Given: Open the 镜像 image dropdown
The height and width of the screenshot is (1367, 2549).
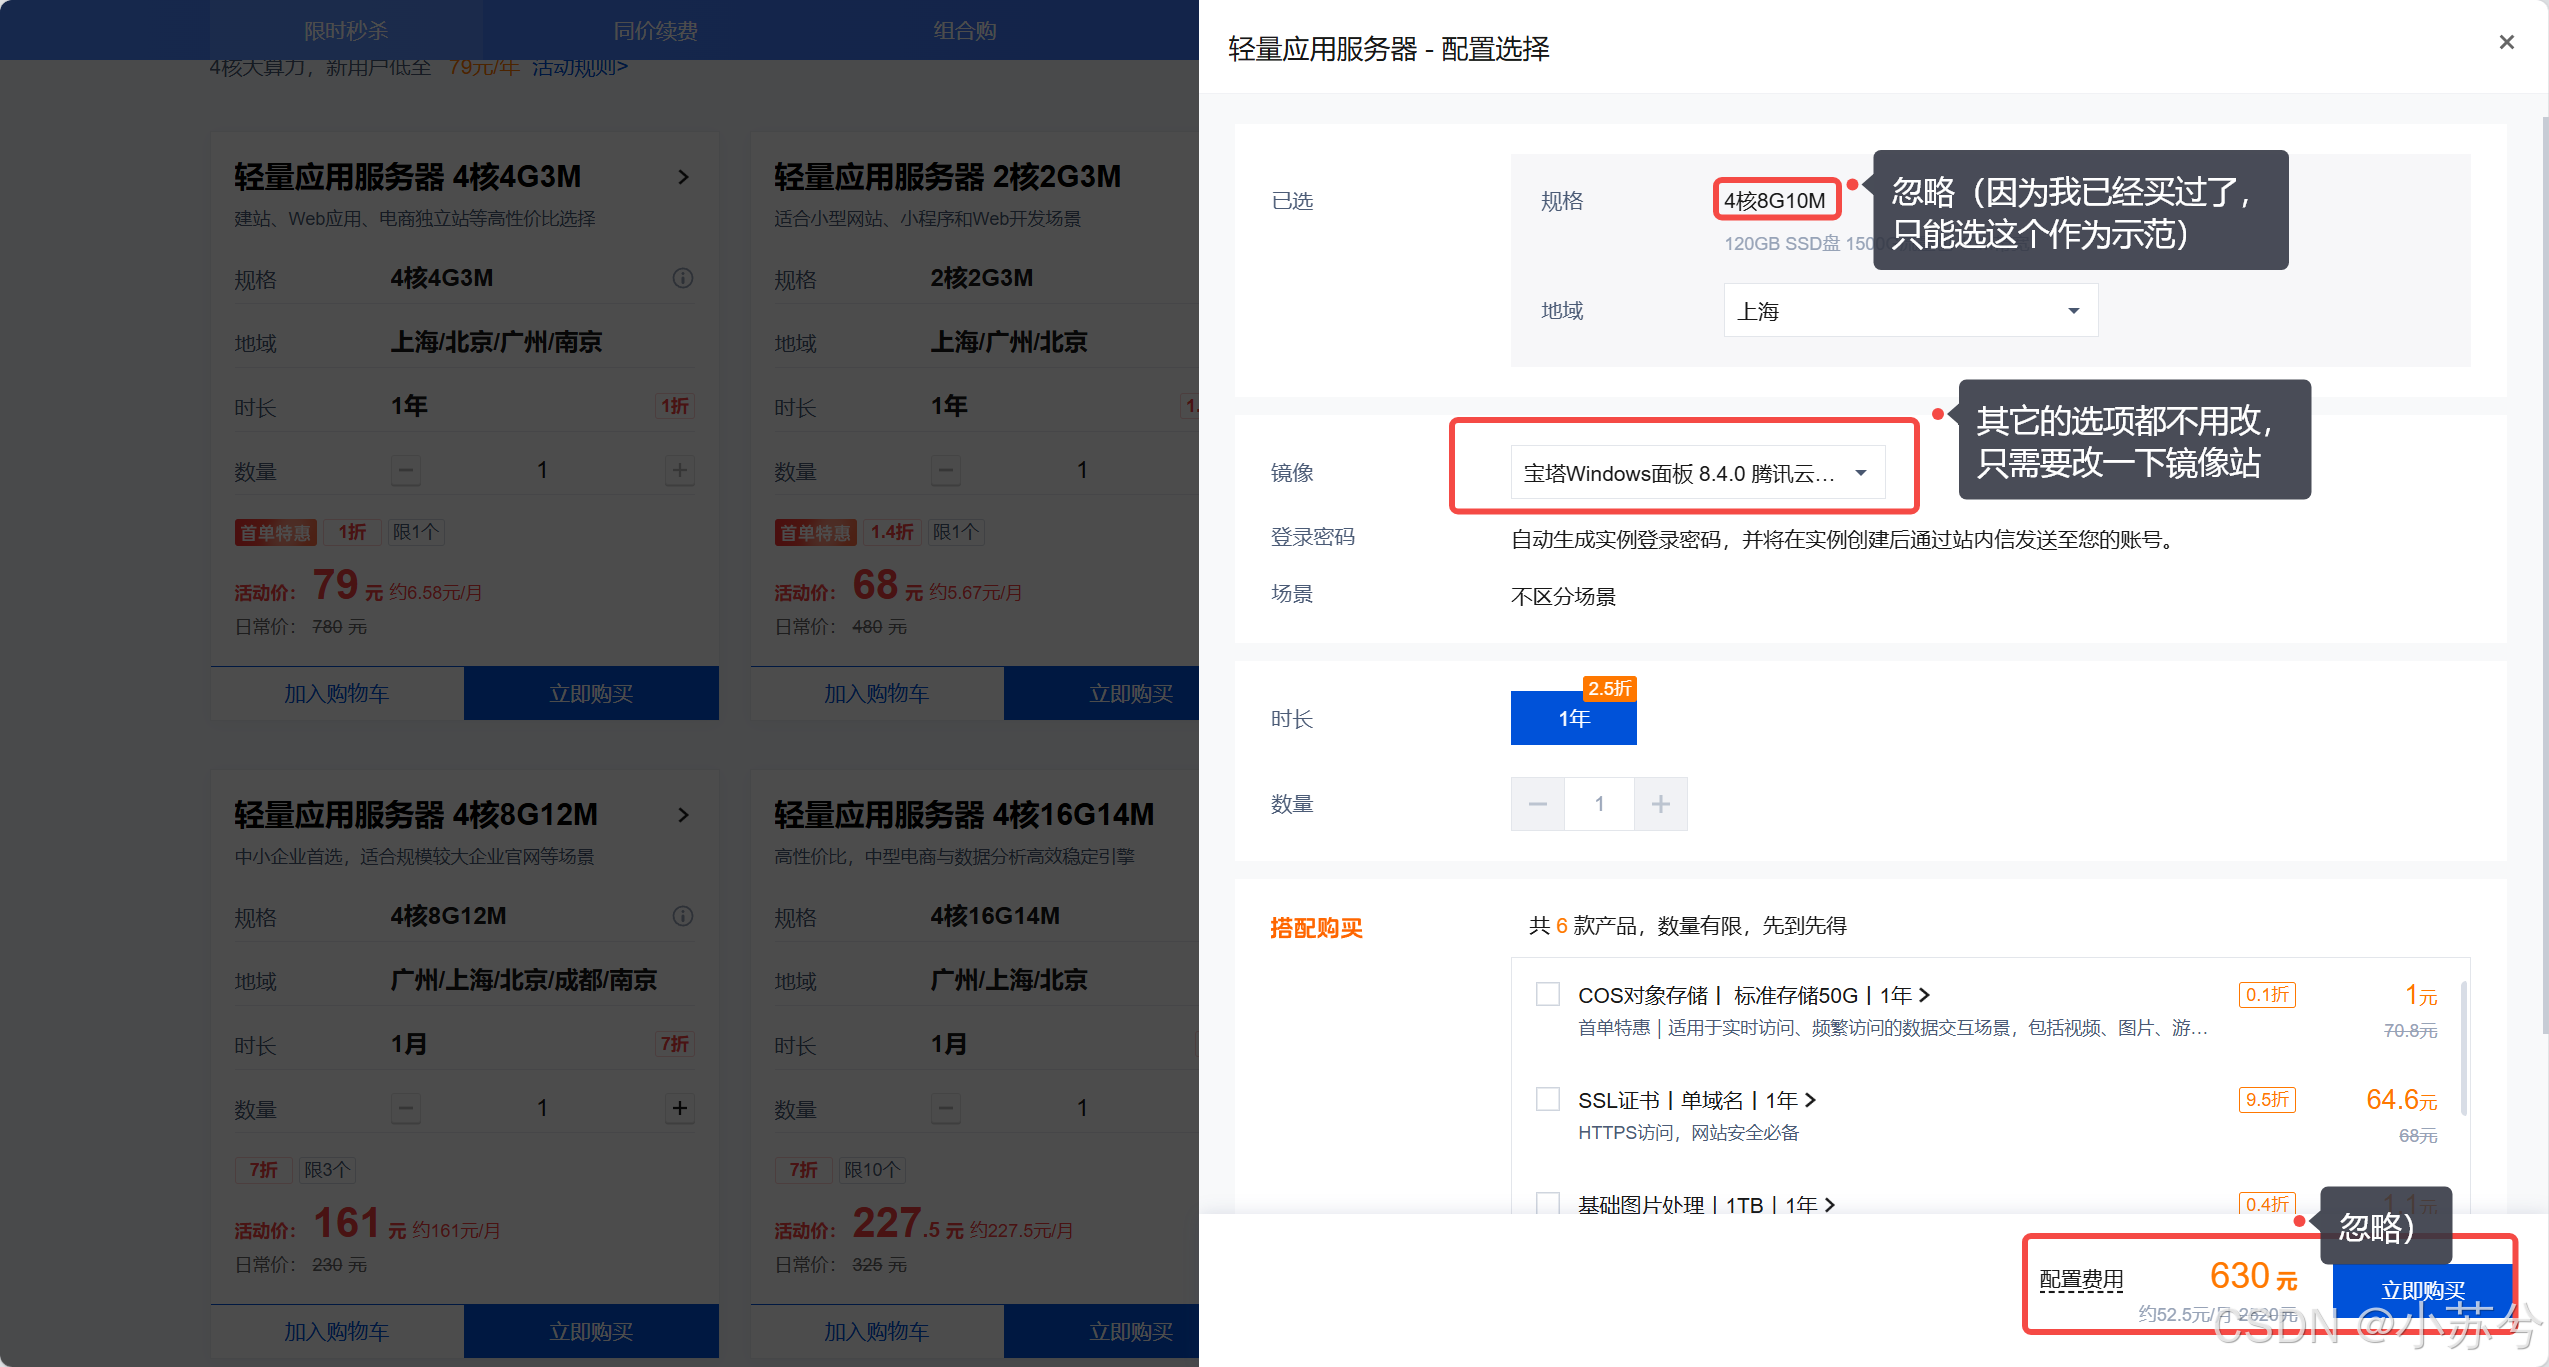Looking at the screenshot, I should click(x=1696, y=473).
